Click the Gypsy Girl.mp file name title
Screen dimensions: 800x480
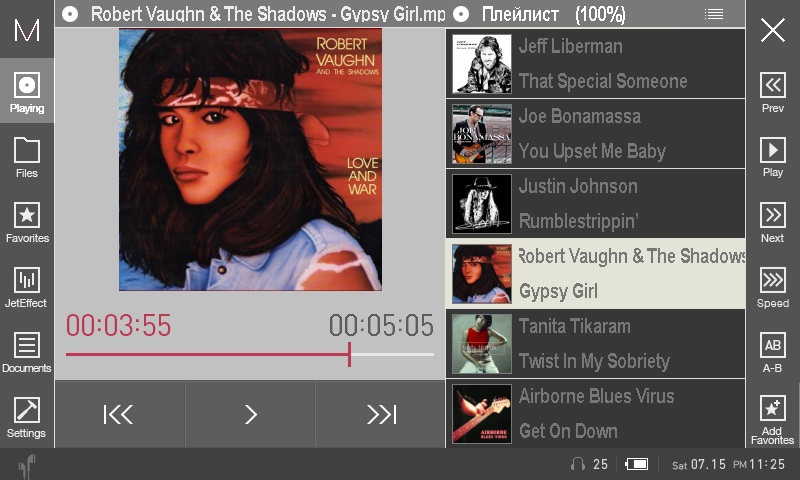(x=268, y=14)
